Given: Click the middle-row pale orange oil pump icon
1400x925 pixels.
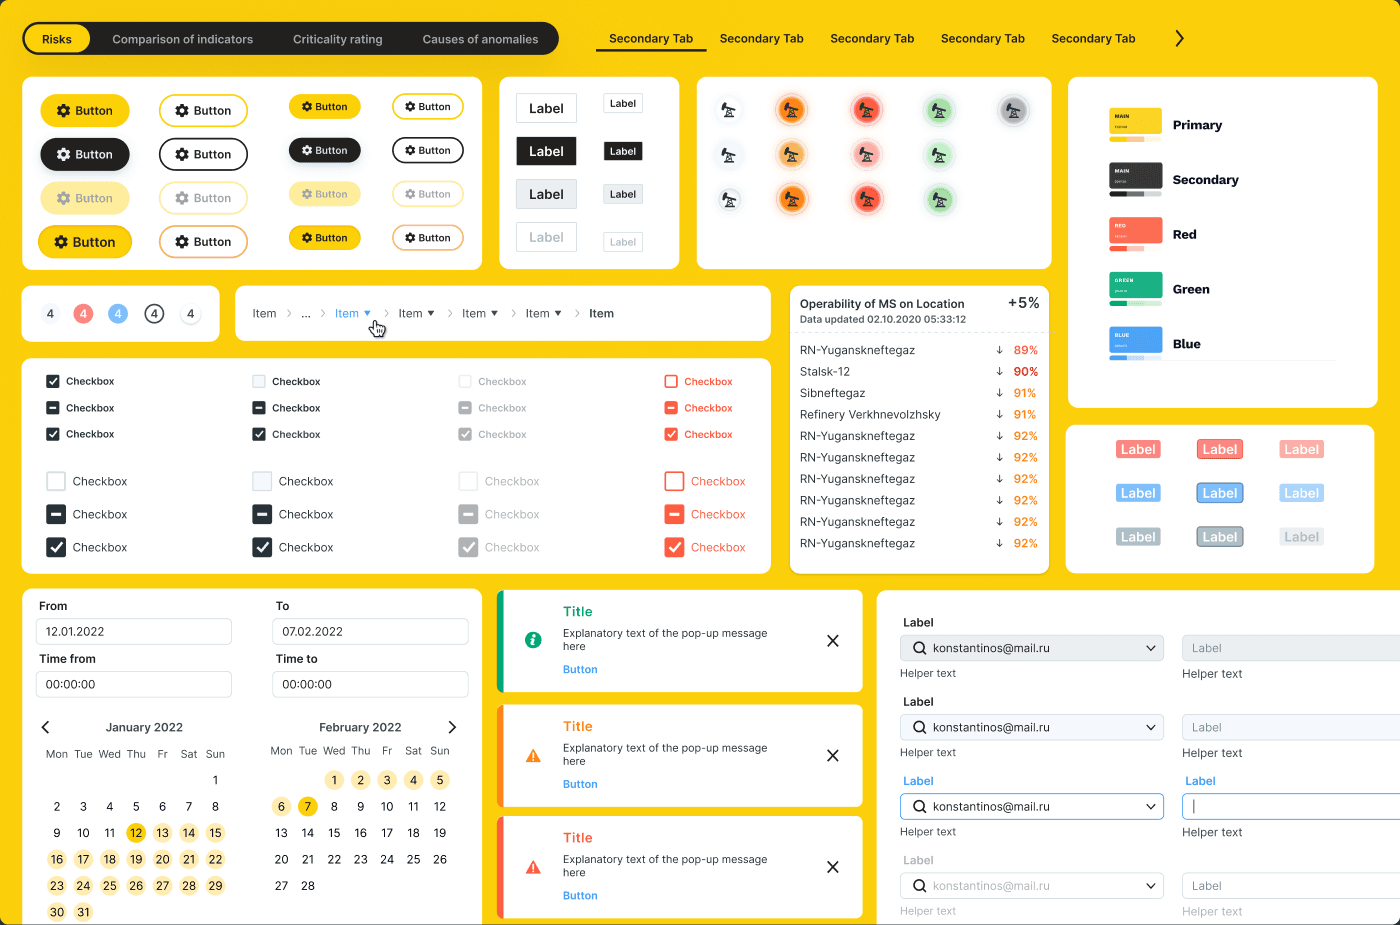Looking at the screenshot, I should pyautogui.click(x=791, y=155).
